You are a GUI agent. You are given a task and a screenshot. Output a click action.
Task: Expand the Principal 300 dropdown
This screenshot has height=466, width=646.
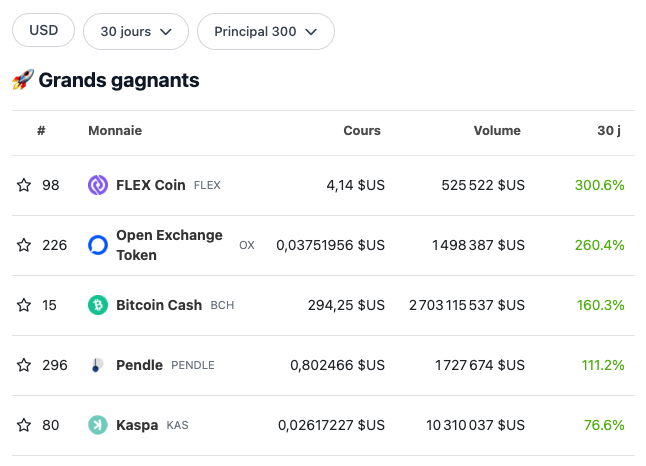coord(265,31)
